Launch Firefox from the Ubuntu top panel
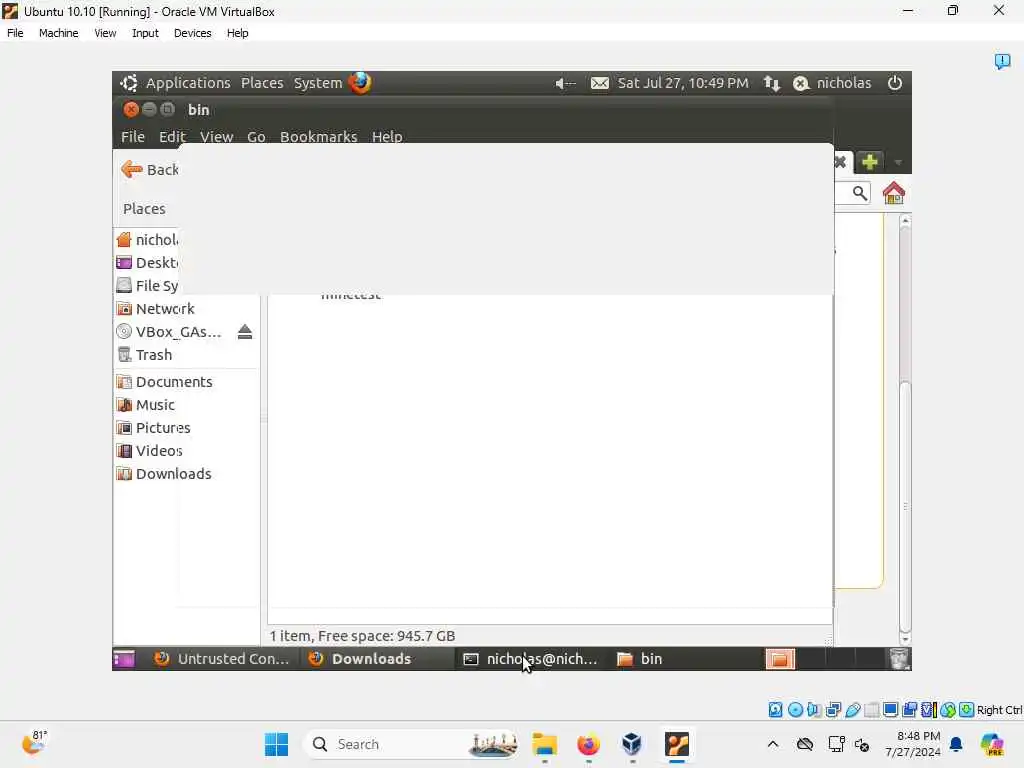 click(360, 83)
